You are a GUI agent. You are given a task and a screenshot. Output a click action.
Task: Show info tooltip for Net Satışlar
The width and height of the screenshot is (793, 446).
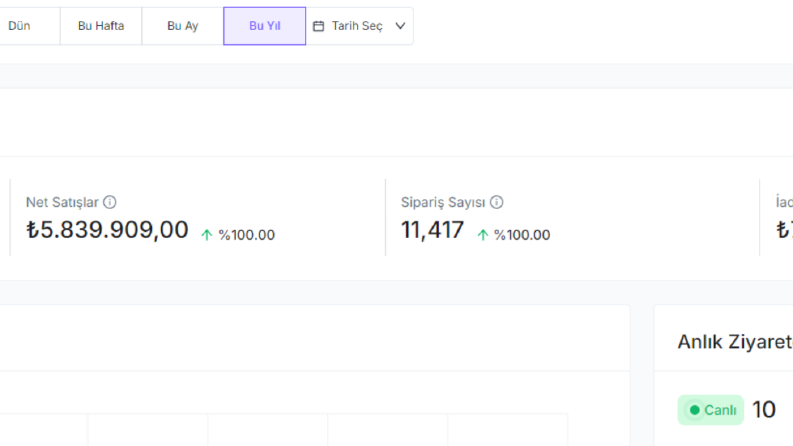[x=110, y=202]
